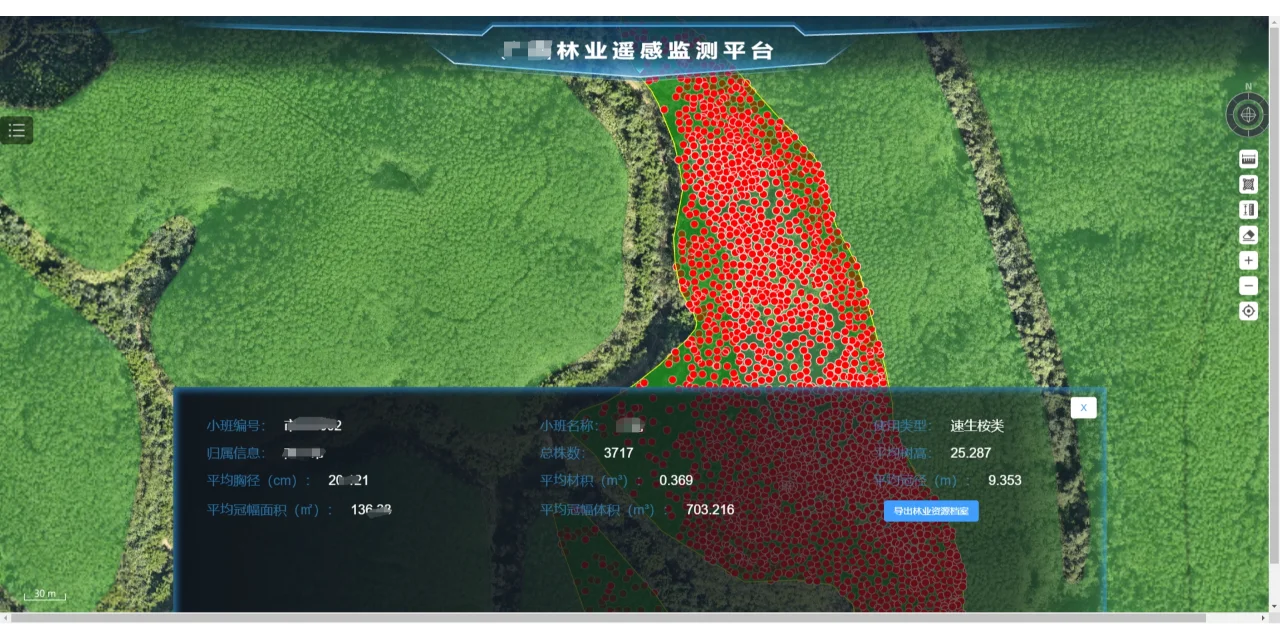
Task: Click the crown diameter value 9.353
Action: click(x=1005, y=480)
